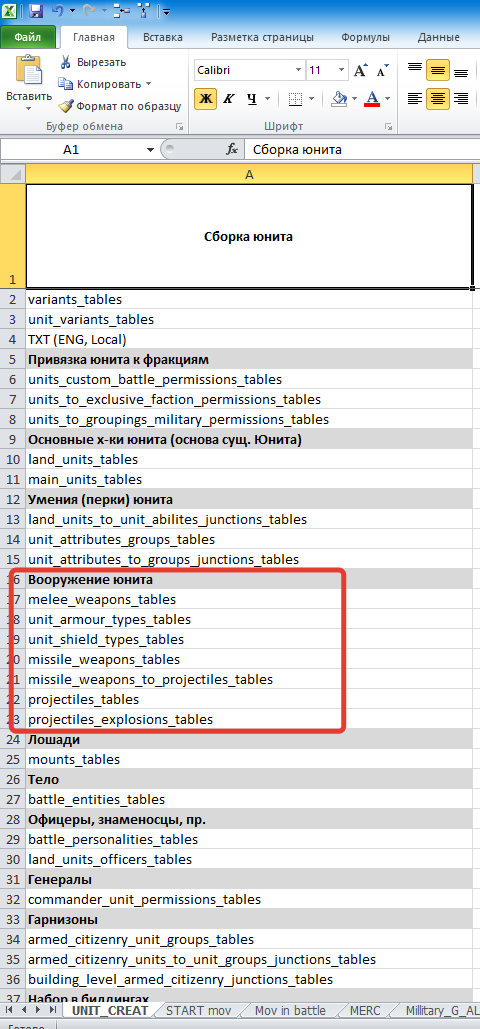
Task: Switch to the MERC sheet tab
Action: (x=365, y=1009)
